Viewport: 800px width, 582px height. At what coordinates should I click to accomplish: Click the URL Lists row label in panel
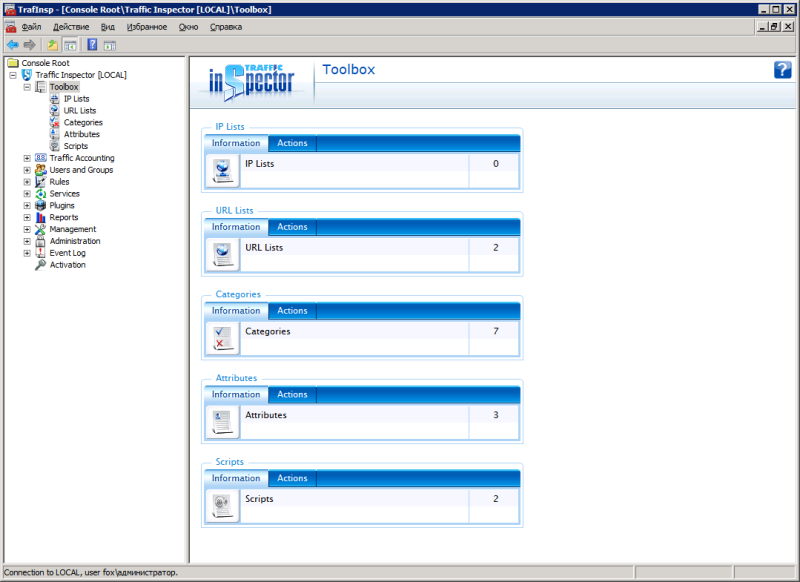pyautogui.click(x=264, y=247)
